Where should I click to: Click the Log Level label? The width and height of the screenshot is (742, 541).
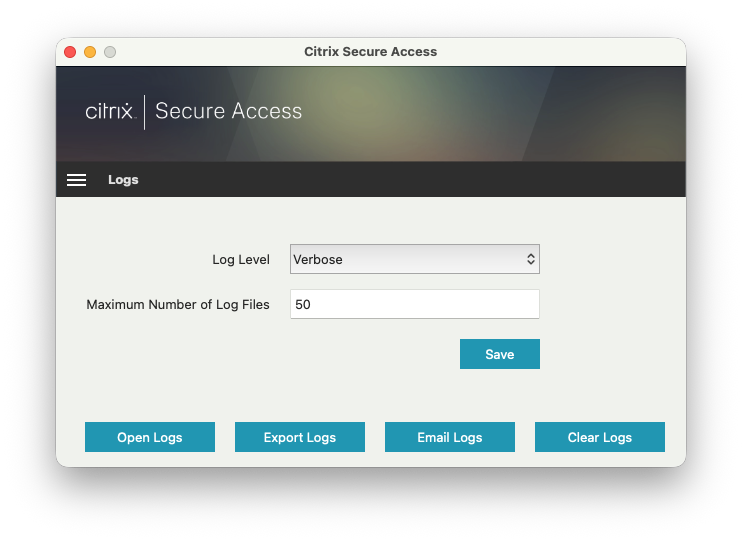point(241,259)
